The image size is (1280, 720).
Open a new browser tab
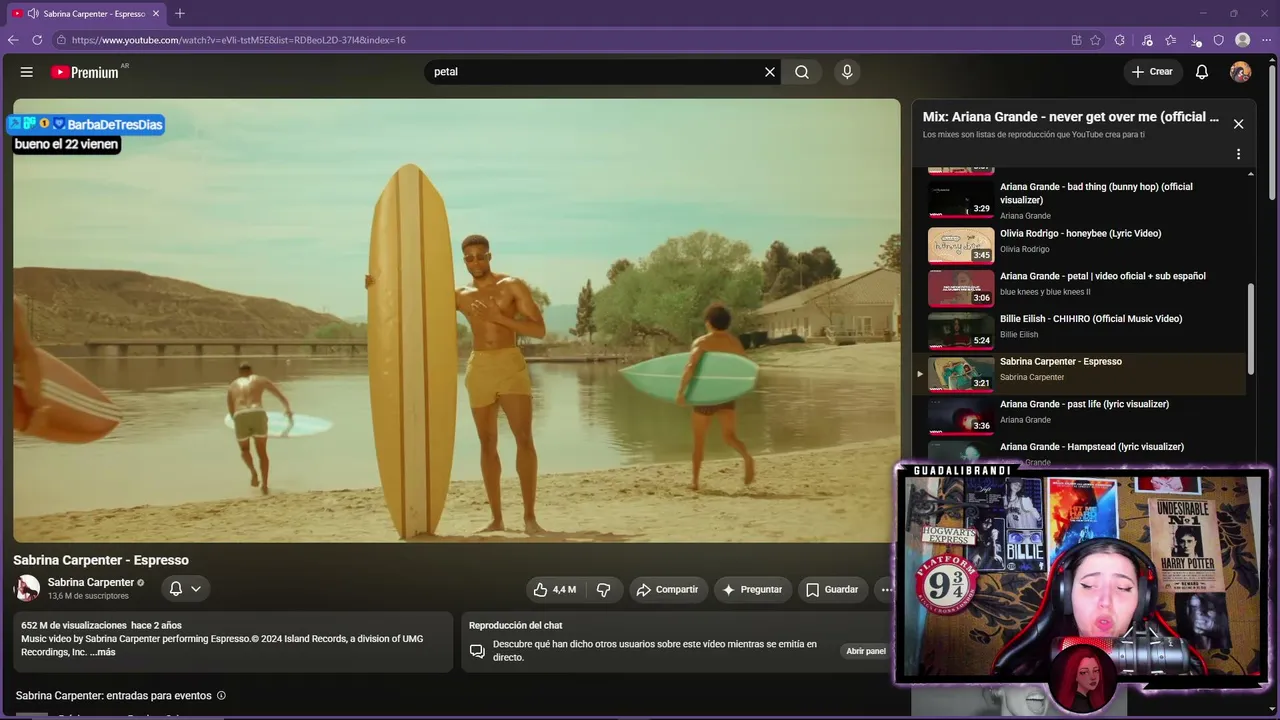coord(180,14)
